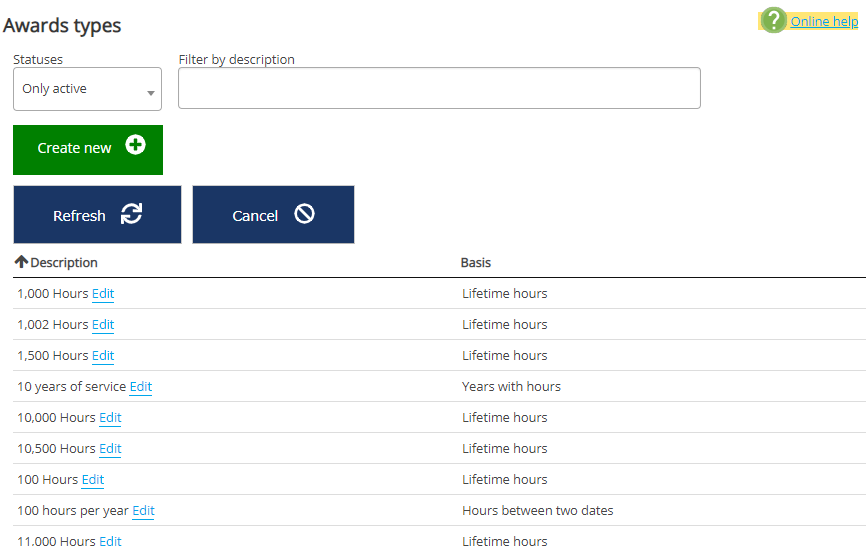Click the sort arrow beside Description
867x546 pixels.
click(21, 262)
